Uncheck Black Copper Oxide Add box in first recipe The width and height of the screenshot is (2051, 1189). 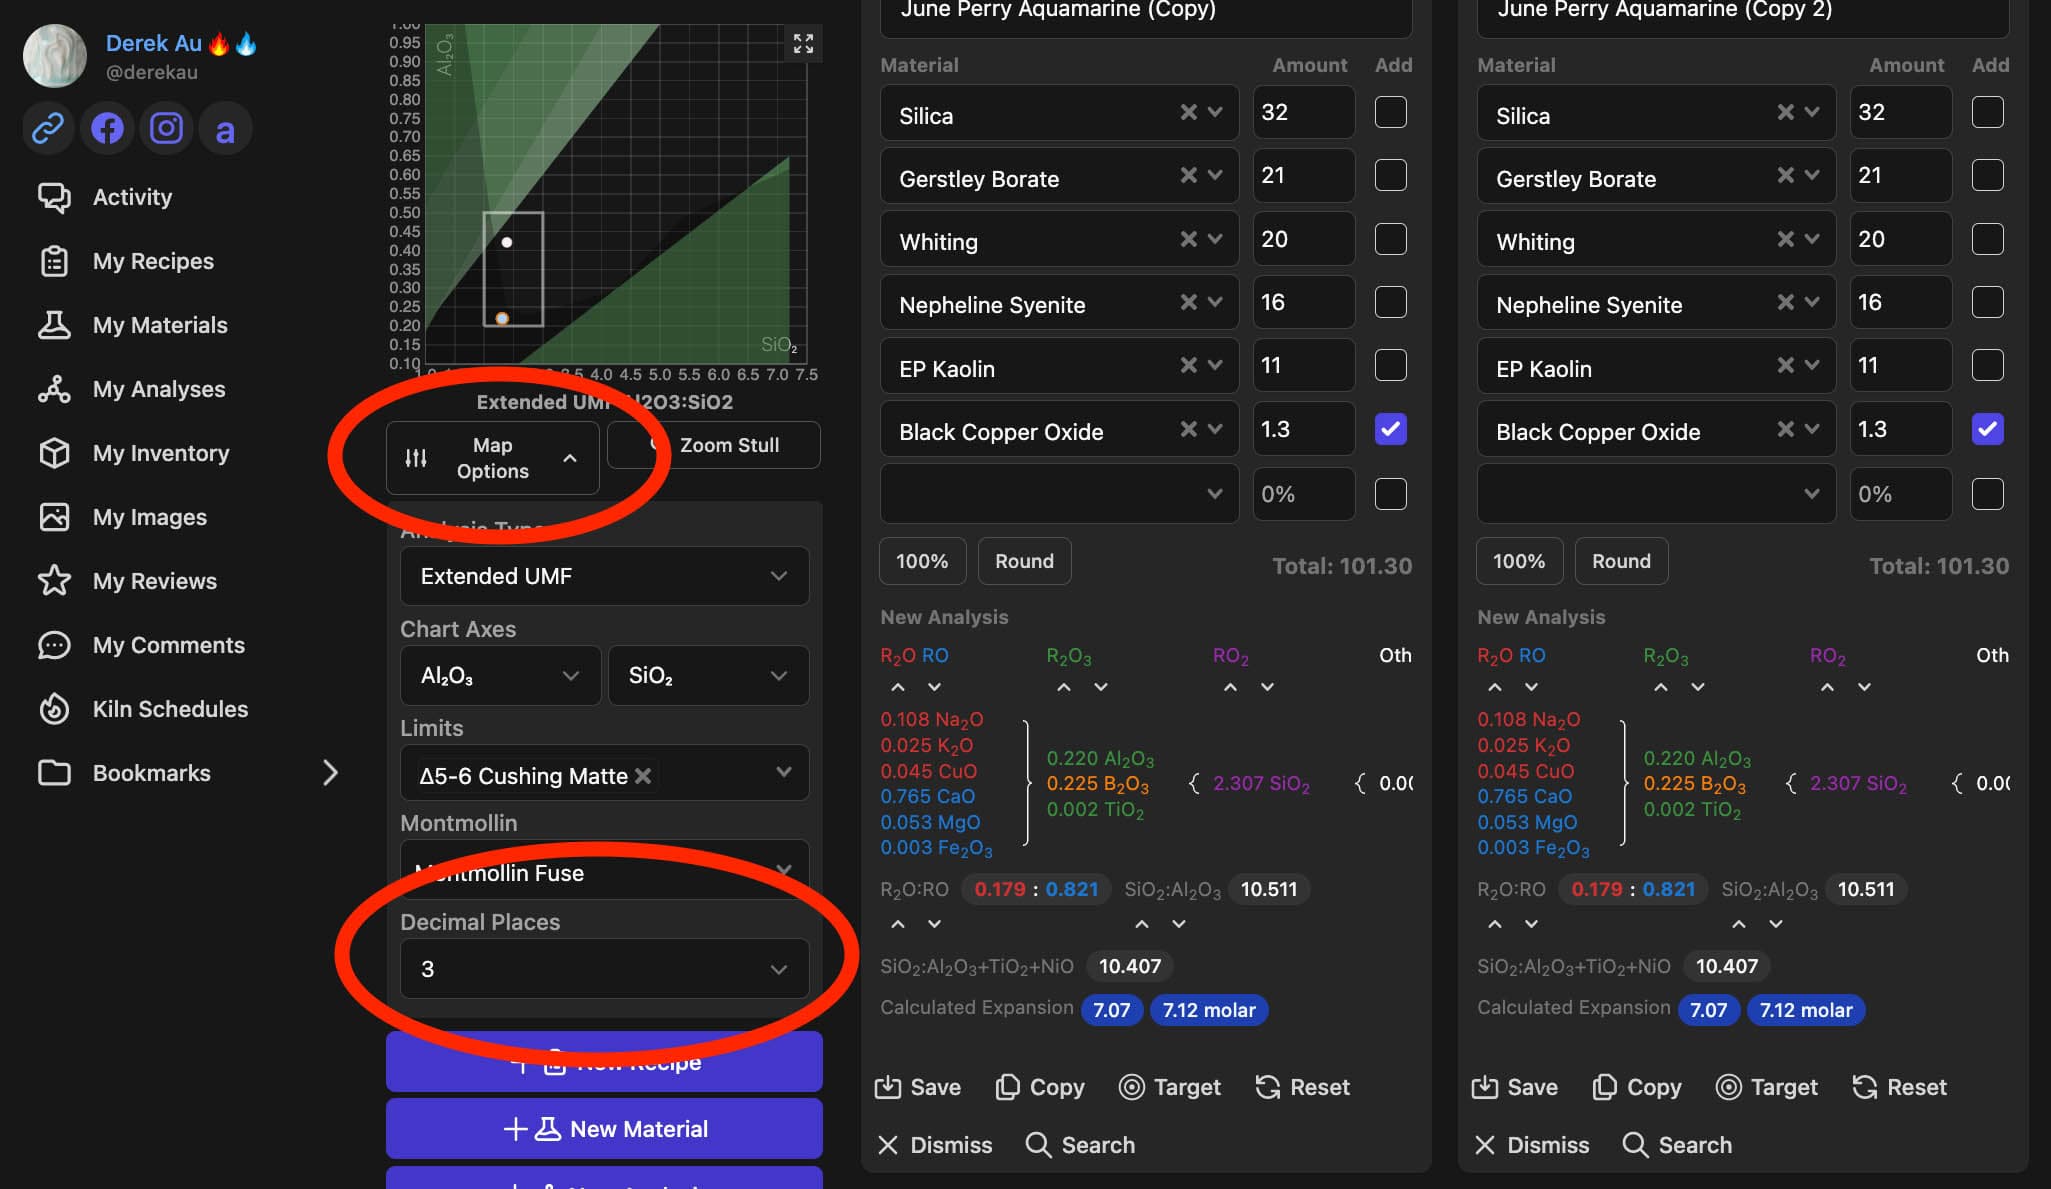tap(1390, 429)
